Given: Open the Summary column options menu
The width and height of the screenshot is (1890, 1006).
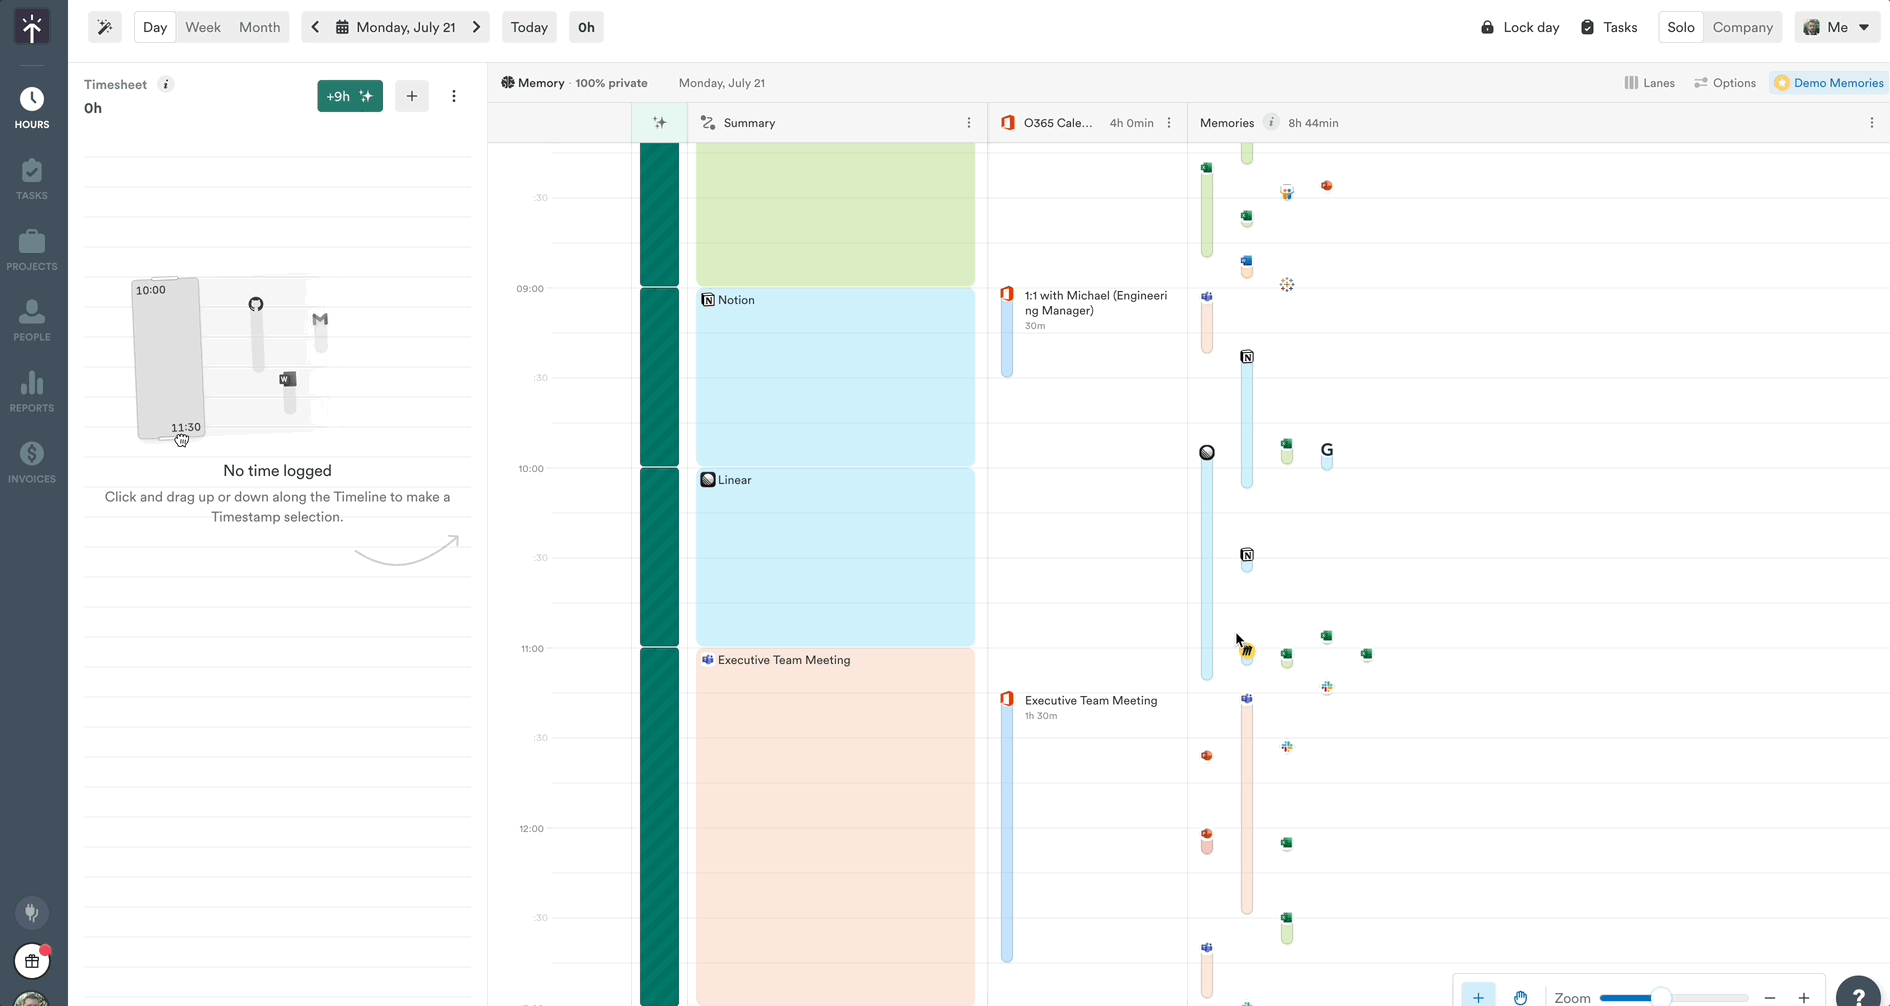Looking at the screenshot, I should (968, 122).
